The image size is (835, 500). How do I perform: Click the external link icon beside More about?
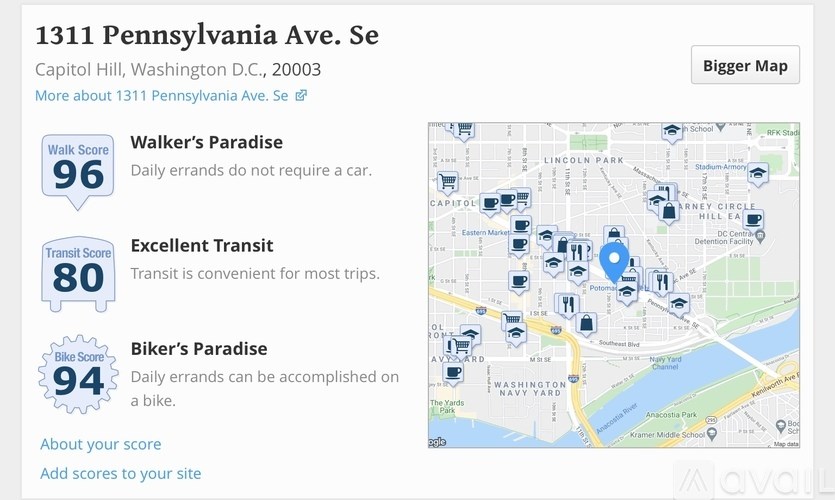[x=301, y=96]
